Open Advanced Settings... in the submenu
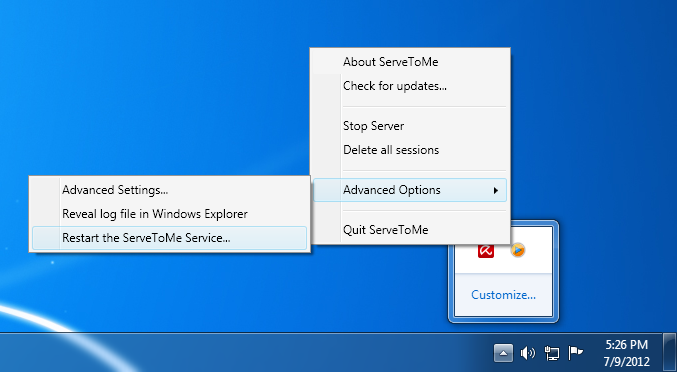 click(x=169, y=190)
